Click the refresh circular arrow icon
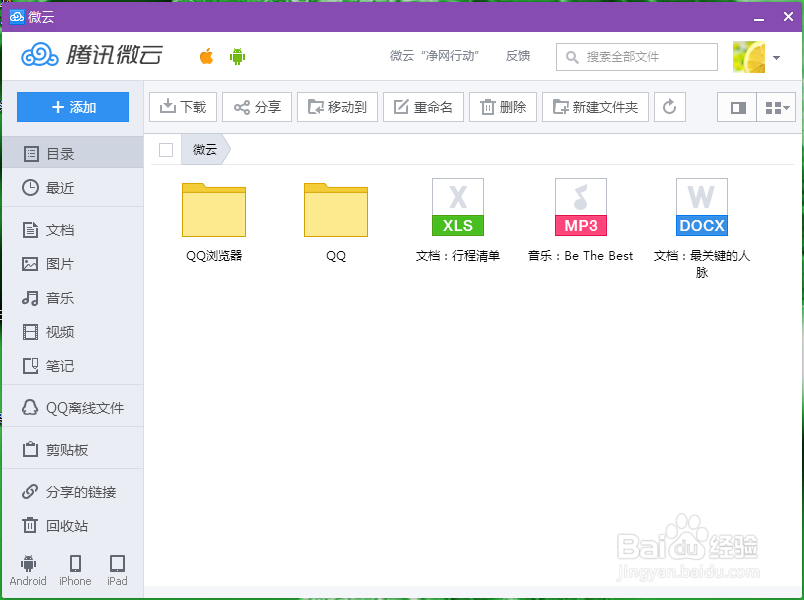Screen dimensions: 804x600 coord(670,107)
